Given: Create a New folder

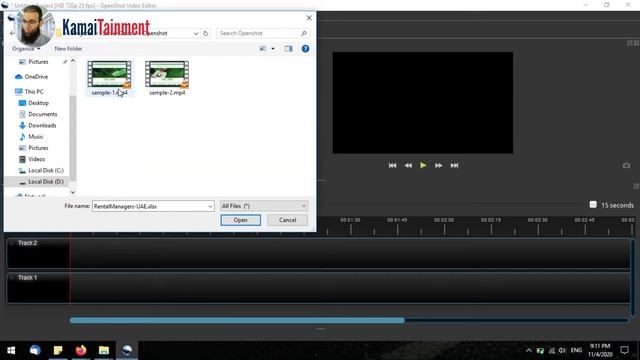Looking at the screenshot, I should pos(68,49).
